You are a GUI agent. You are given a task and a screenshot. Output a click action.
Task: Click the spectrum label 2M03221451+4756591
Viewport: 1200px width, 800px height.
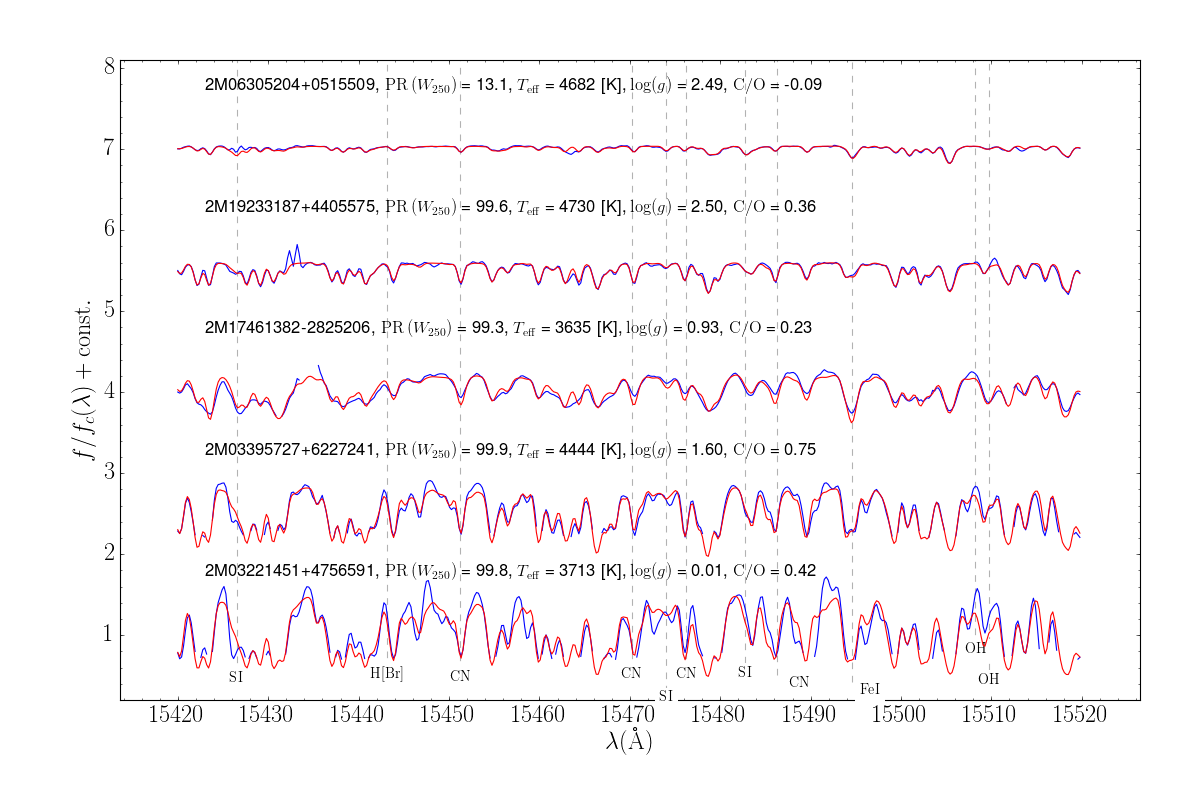(290, 571)
